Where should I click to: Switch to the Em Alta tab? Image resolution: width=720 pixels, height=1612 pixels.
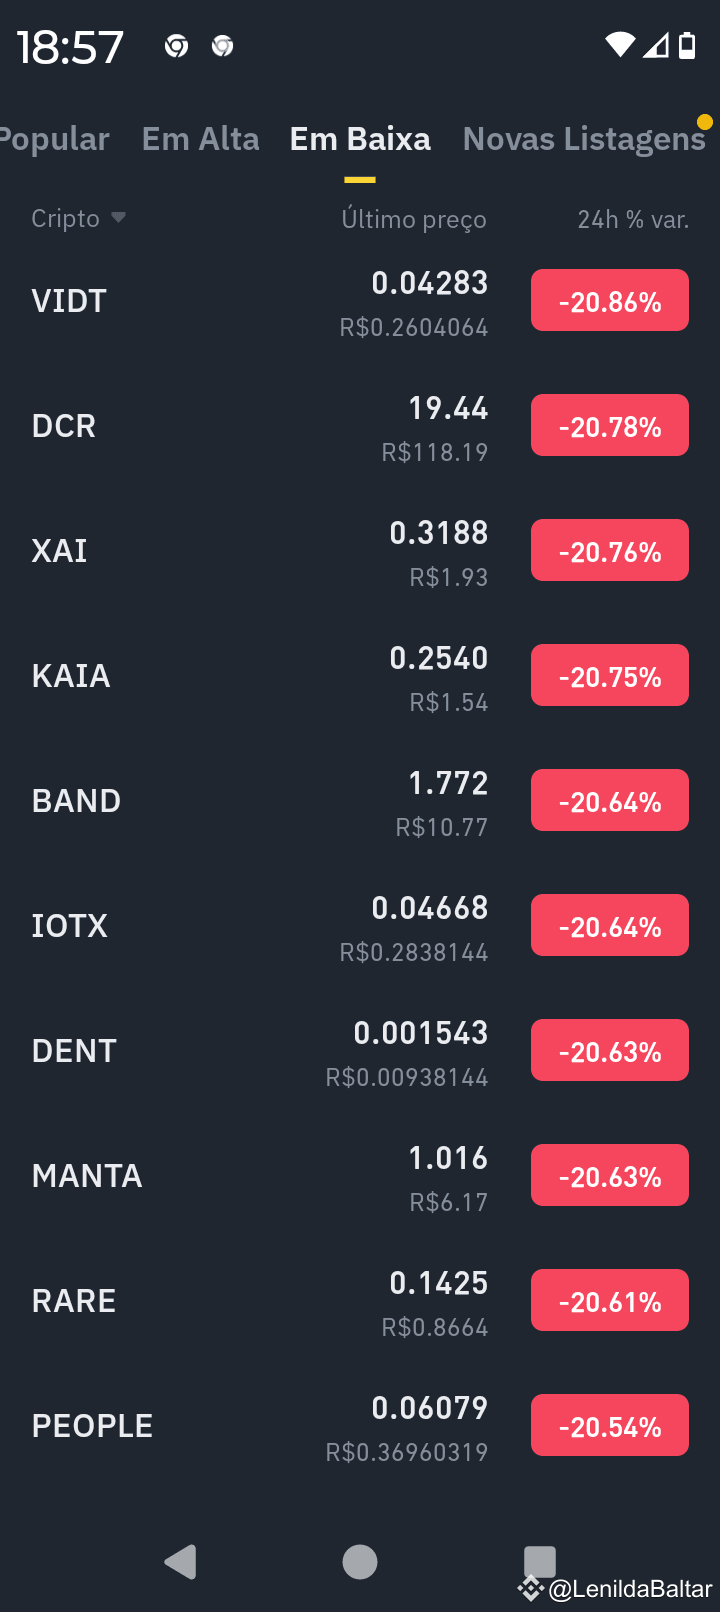201,139
